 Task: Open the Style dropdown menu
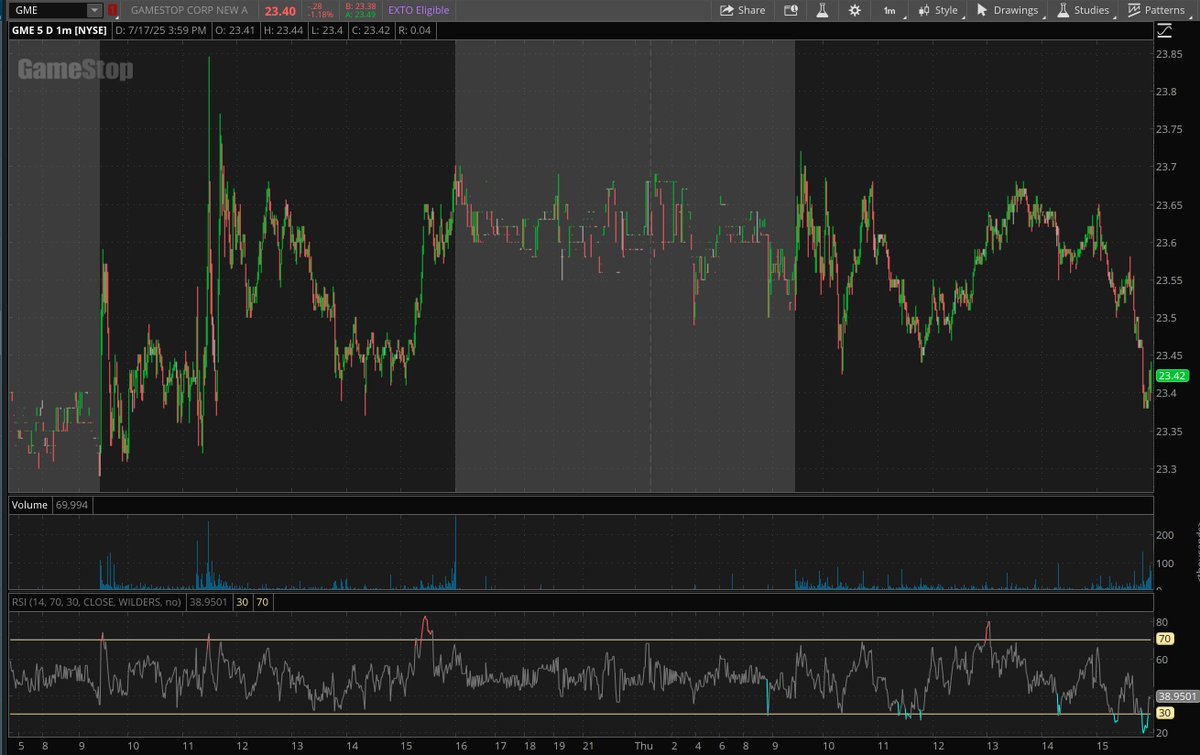(938, 10)
